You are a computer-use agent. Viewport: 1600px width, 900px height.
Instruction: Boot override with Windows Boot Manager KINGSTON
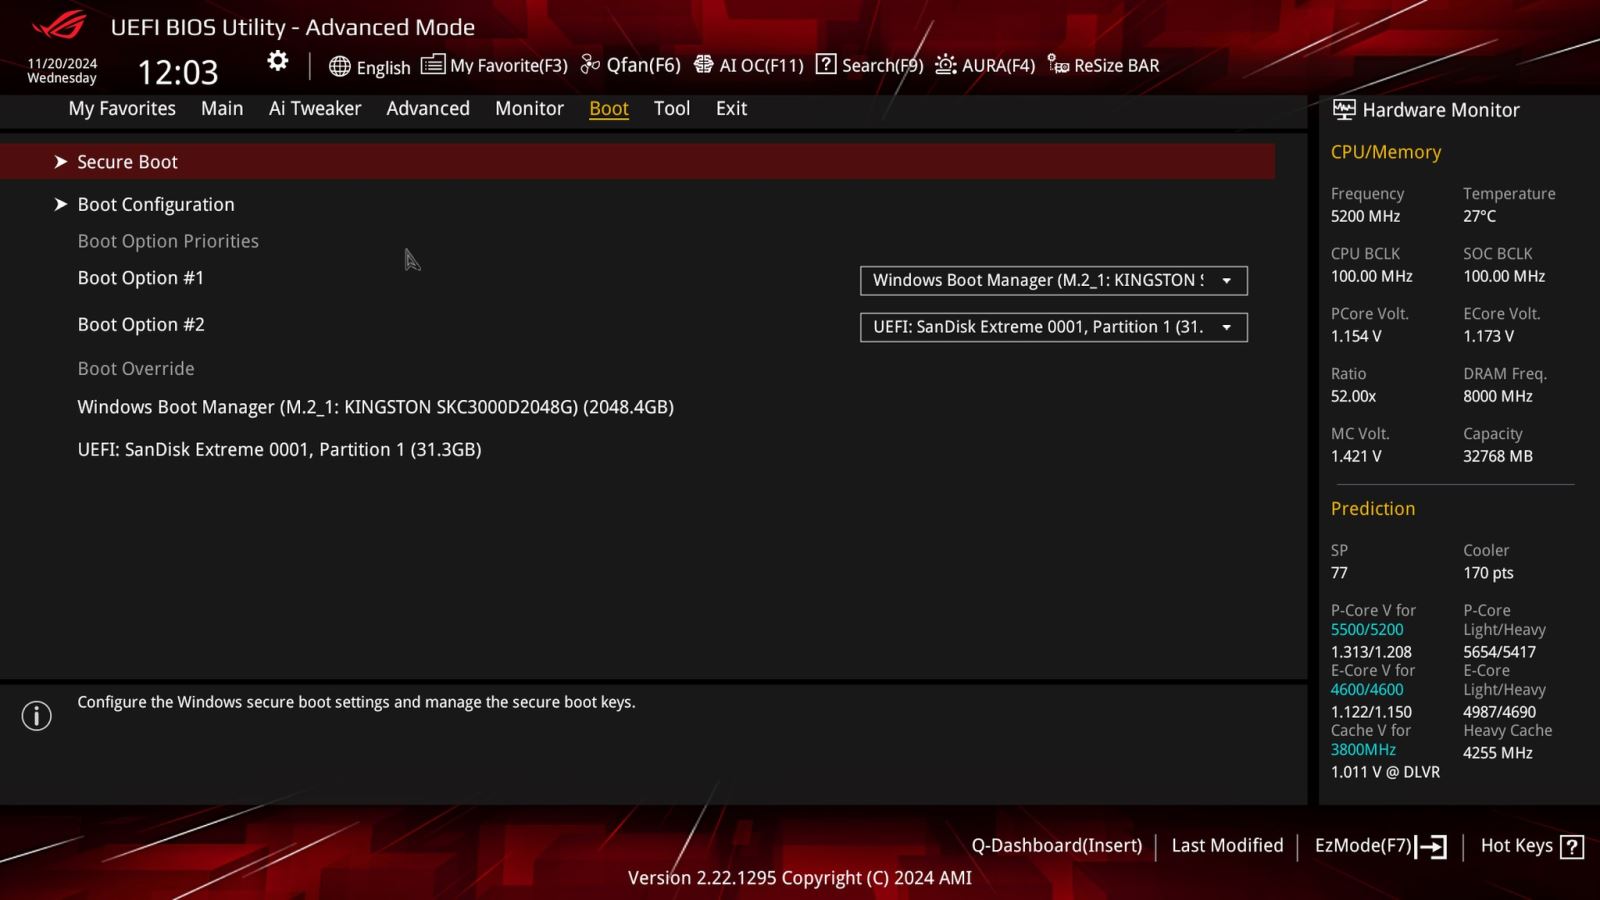376,407
